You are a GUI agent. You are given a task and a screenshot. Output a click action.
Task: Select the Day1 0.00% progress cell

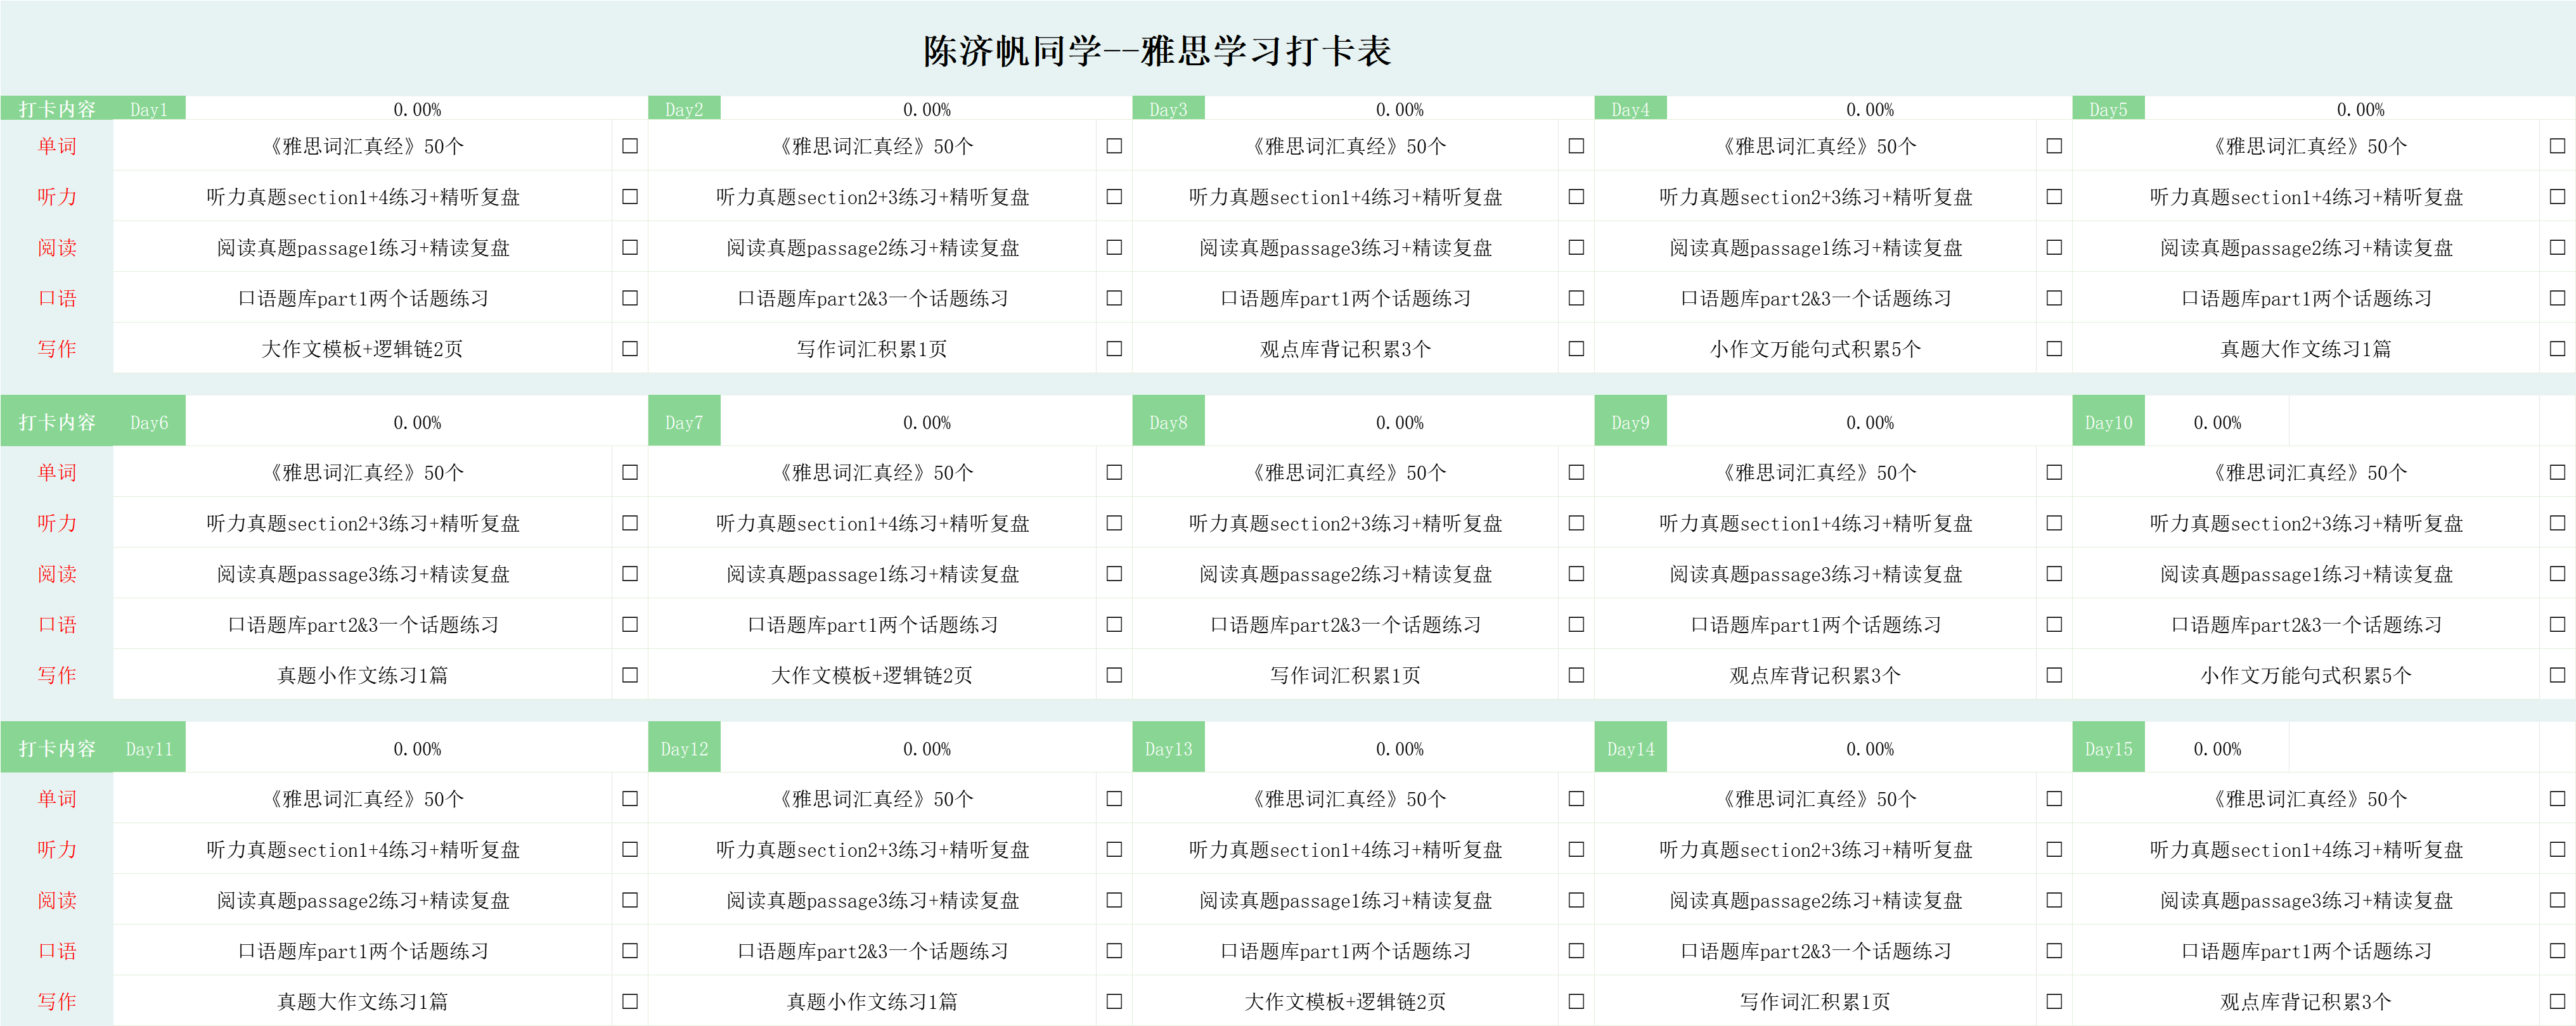417,109
